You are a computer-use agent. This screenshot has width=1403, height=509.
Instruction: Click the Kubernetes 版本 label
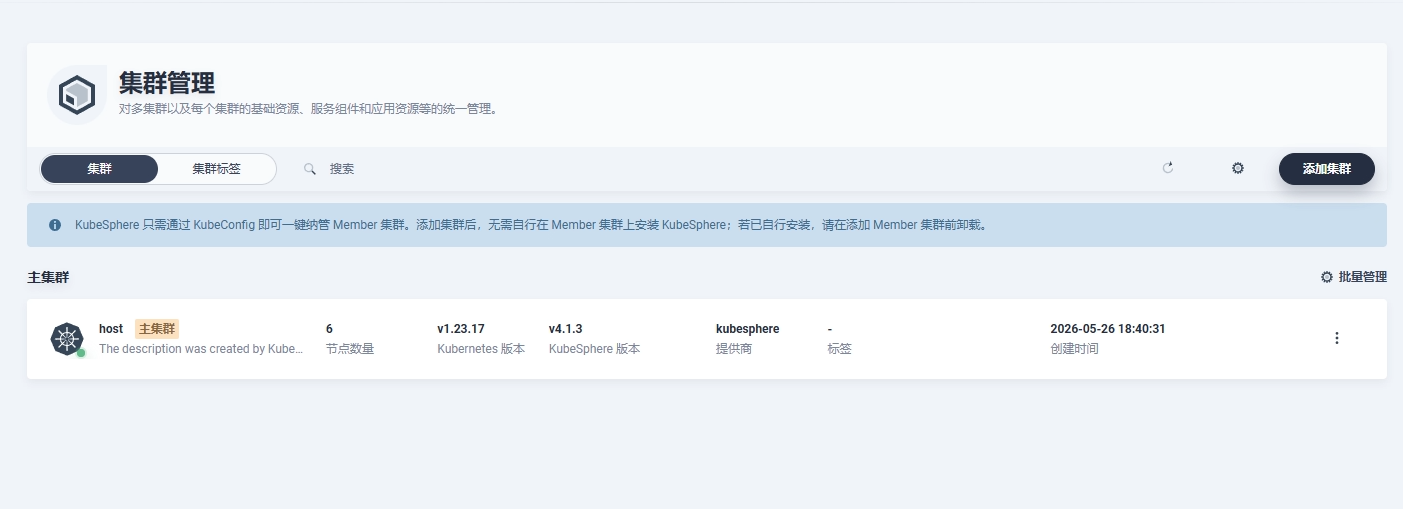(481, 349)
